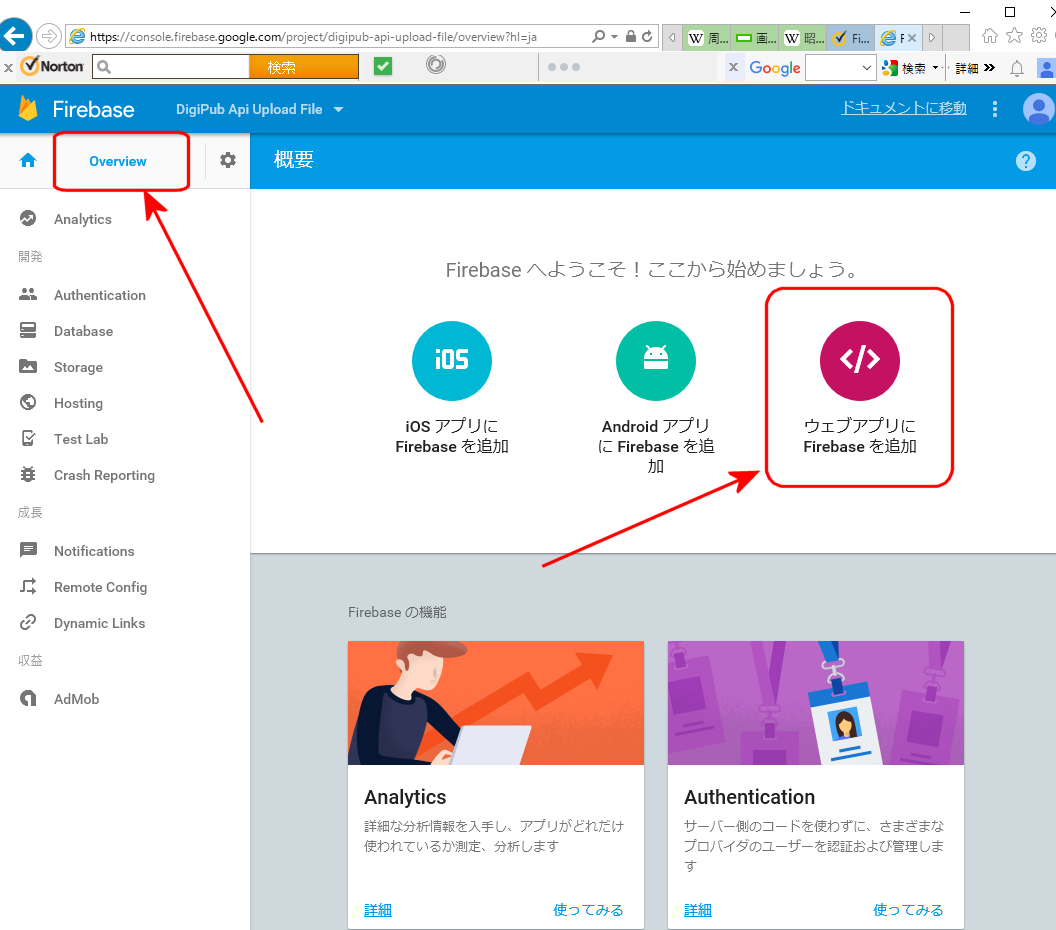Viewport: 1056px width, 930px height.
Task: Open Remote Config in the sidebar
Action: 100,587
